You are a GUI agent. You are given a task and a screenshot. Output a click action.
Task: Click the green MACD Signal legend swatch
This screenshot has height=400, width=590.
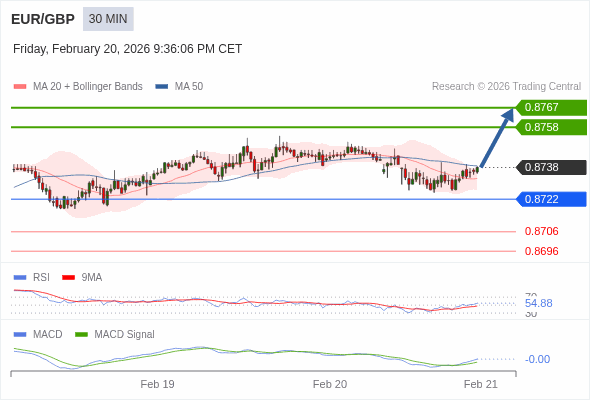click(81, 335)
